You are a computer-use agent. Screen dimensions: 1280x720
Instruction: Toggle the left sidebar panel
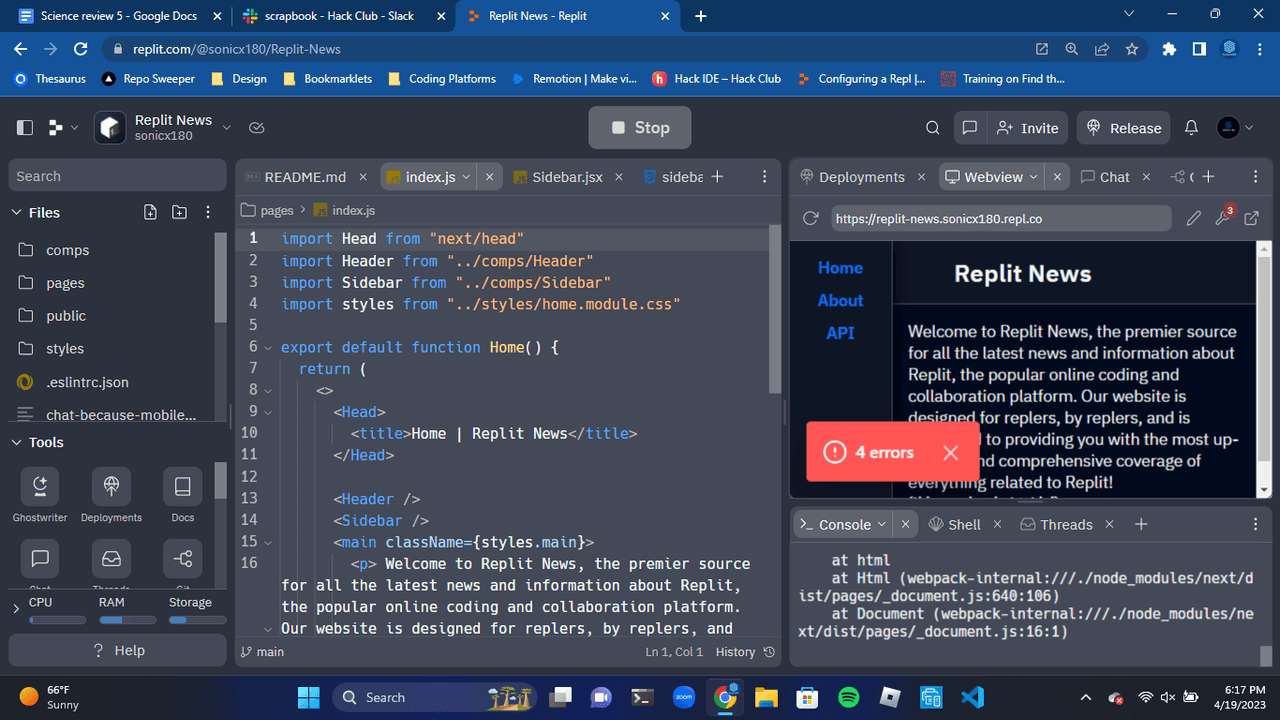tap(25, 128)
